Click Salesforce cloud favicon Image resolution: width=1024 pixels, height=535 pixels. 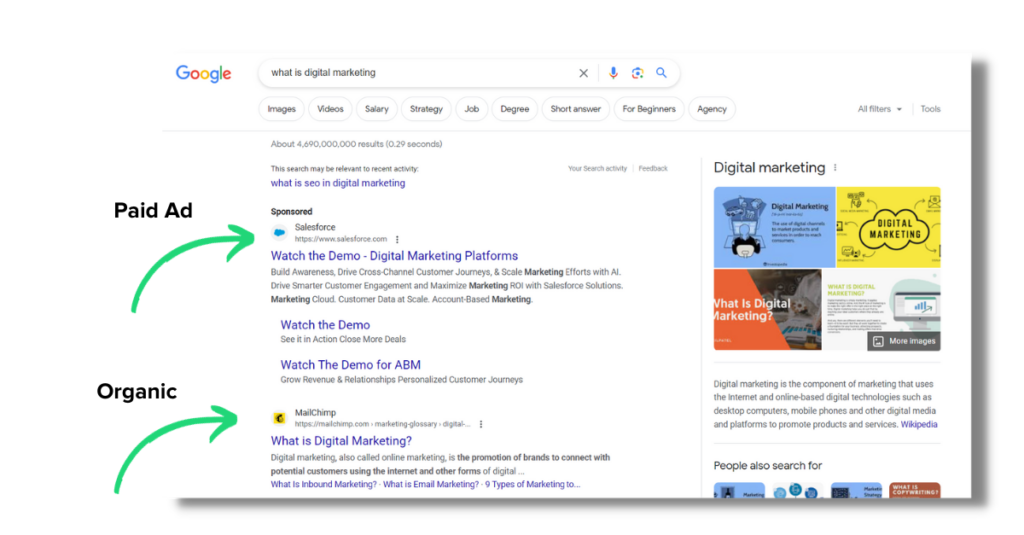(x=279, y=233)
